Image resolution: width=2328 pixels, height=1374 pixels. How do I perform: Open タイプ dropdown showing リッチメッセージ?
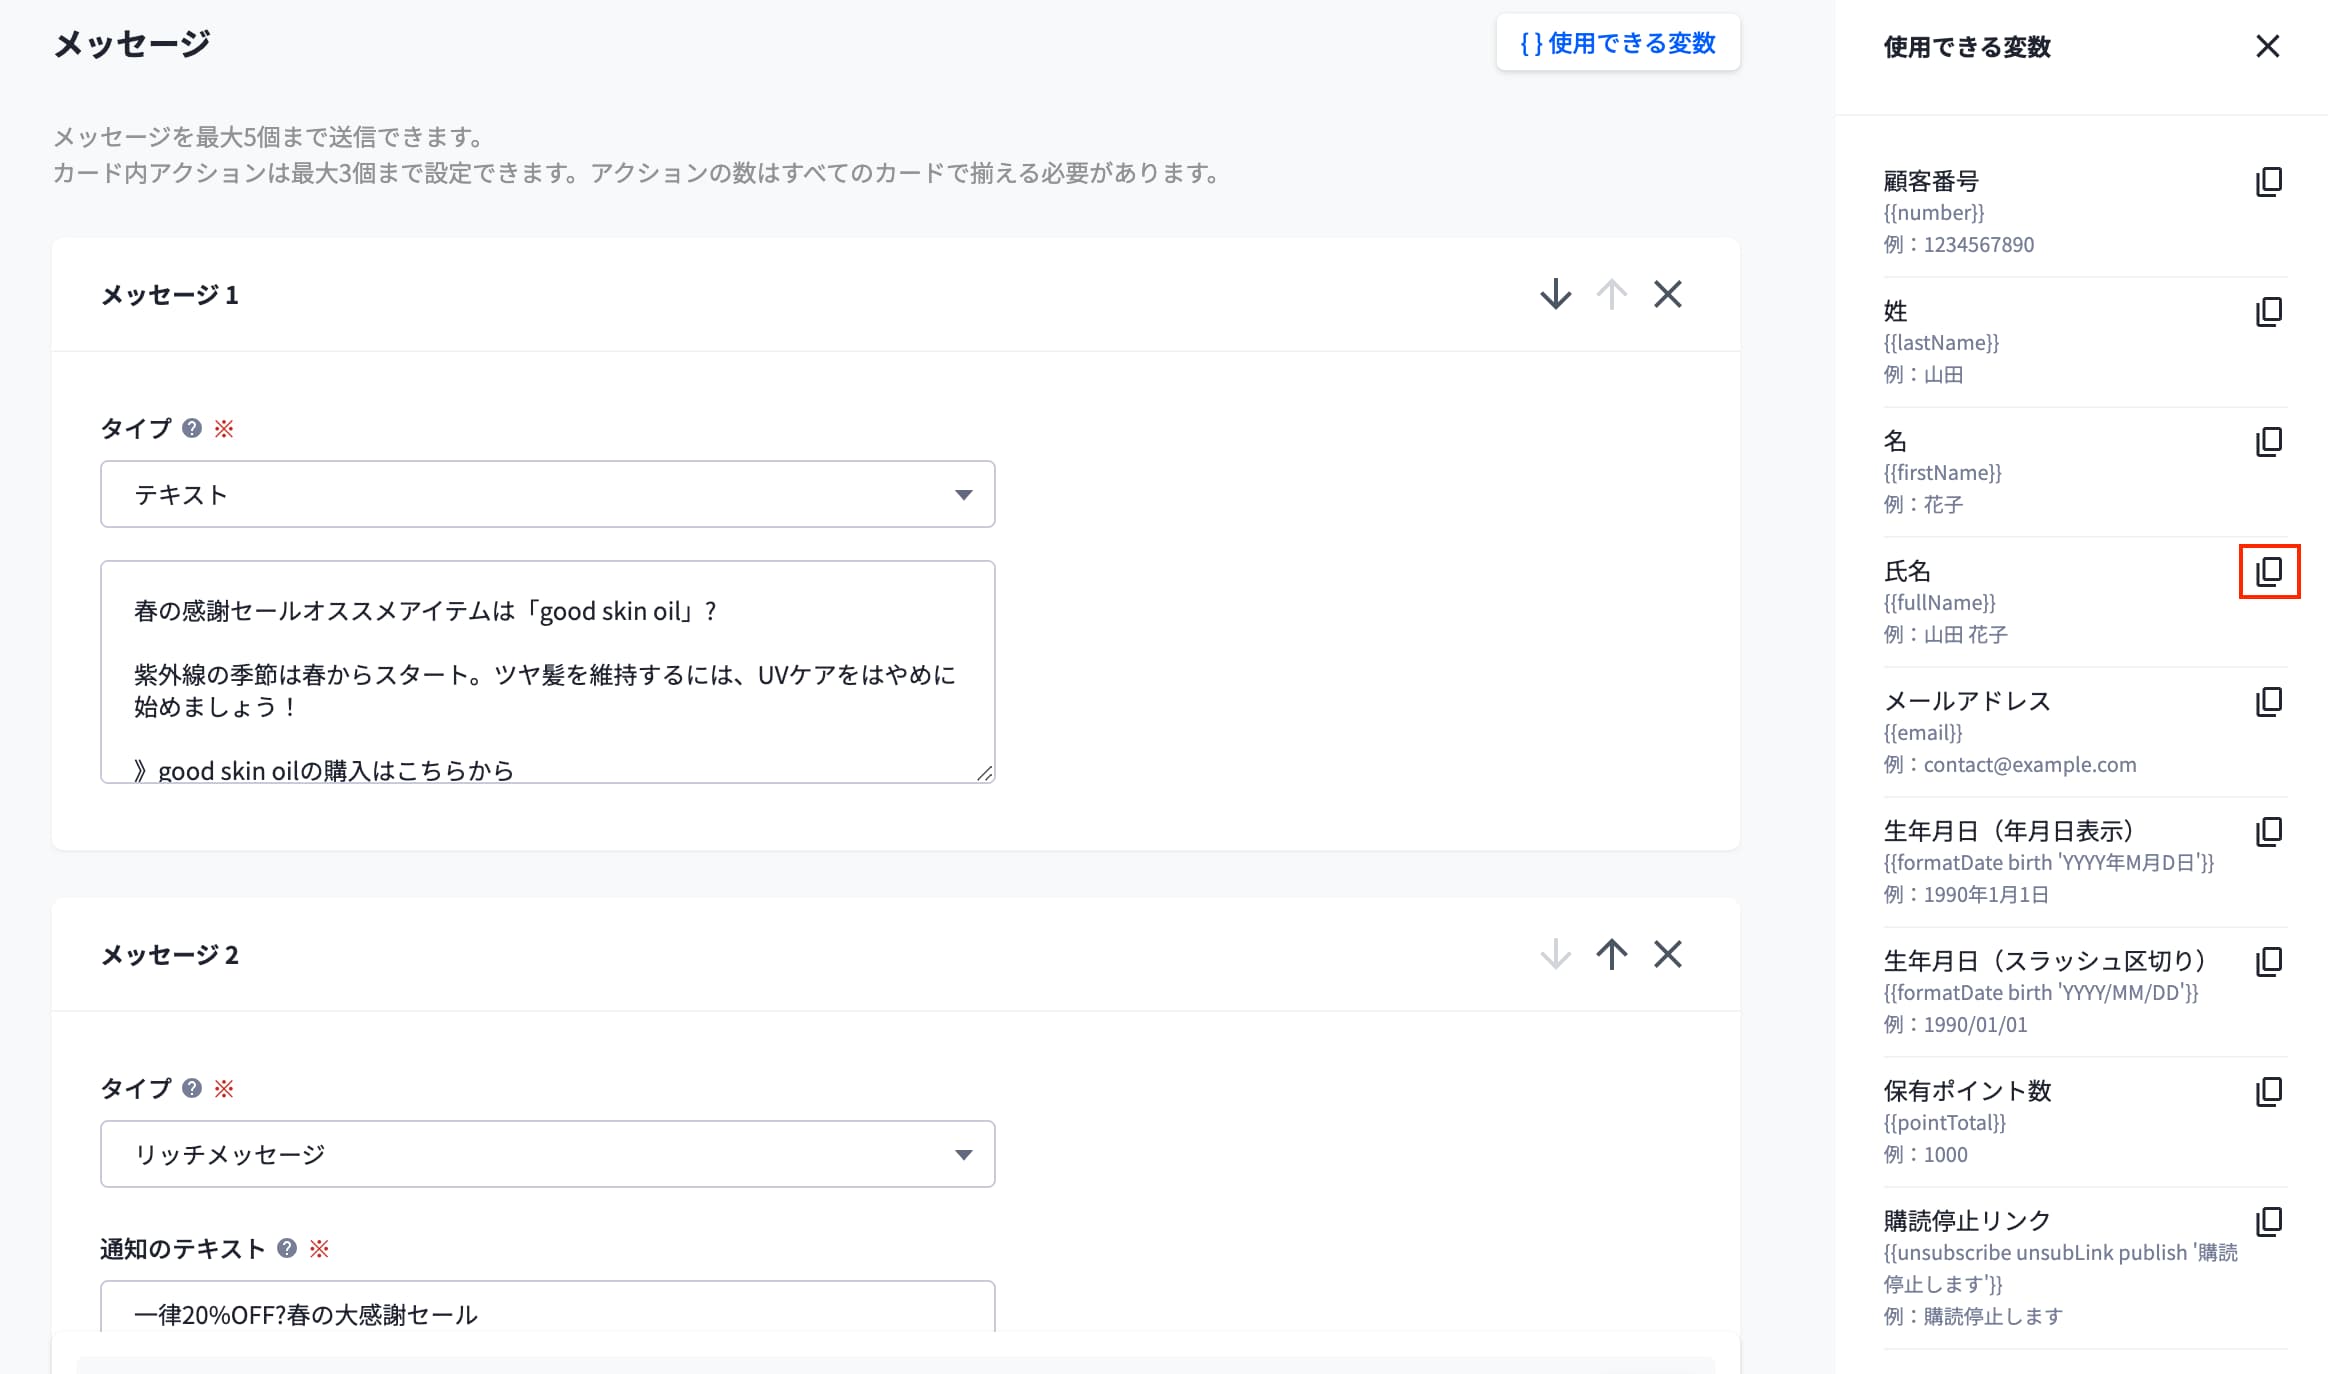[x=547, y=1154]
